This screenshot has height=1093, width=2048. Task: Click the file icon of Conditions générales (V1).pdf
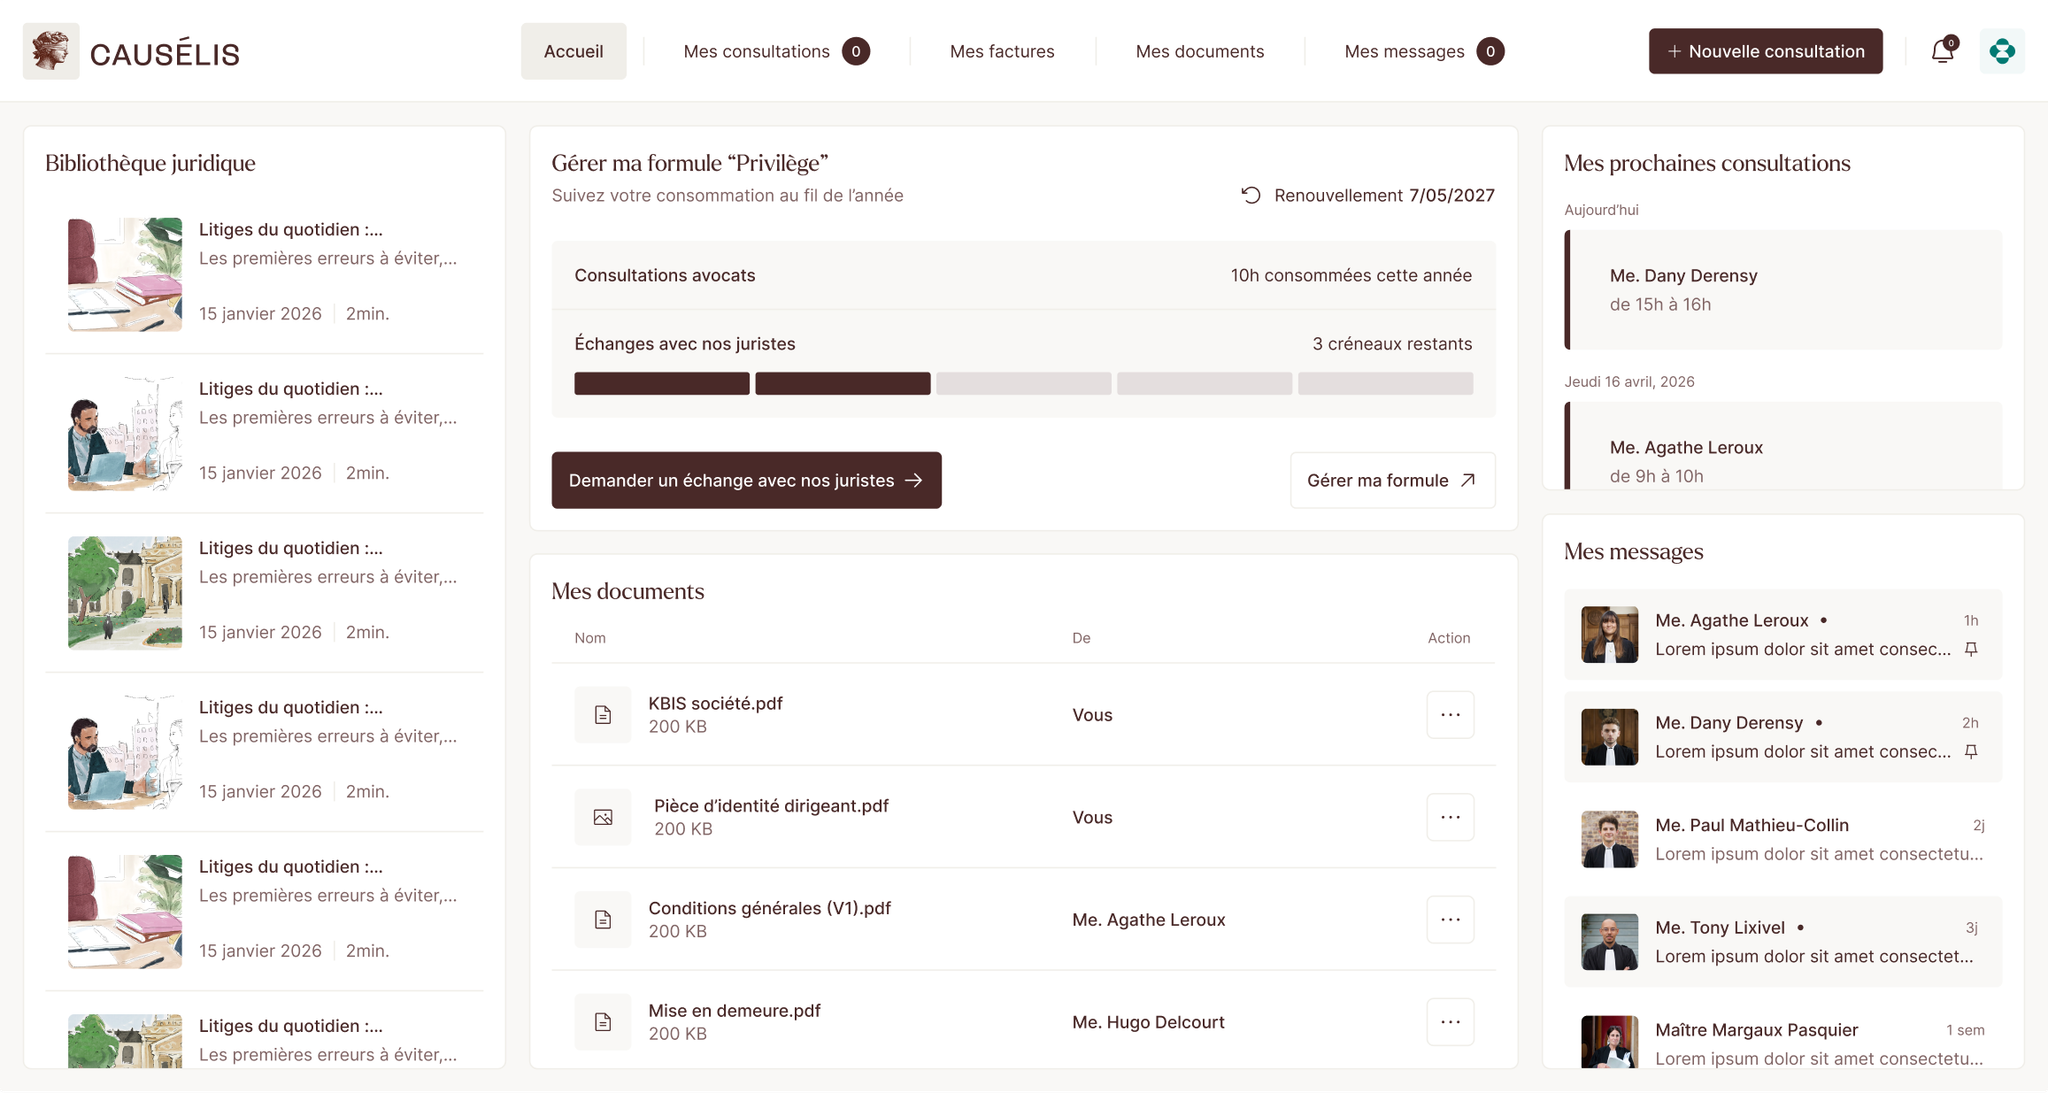tap(603, 919)
